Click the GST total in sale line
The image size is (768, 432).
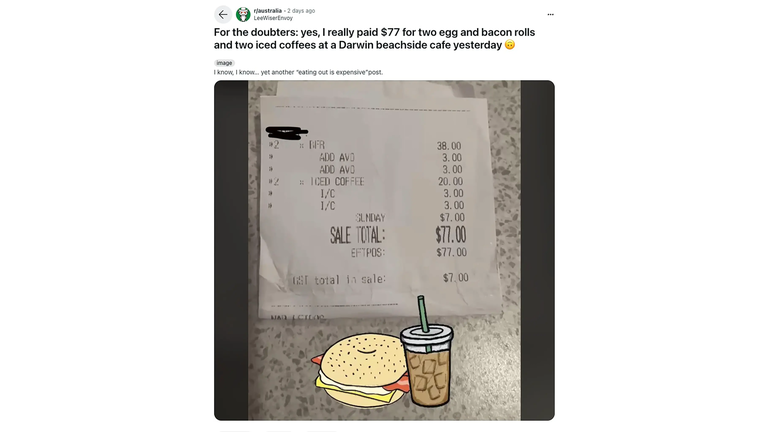(x=380, y=279)
